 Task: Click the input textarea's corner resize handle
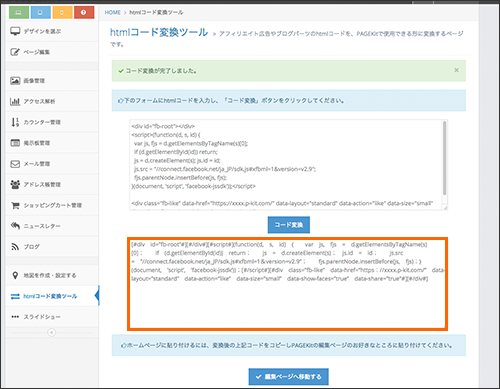(445, 207)
